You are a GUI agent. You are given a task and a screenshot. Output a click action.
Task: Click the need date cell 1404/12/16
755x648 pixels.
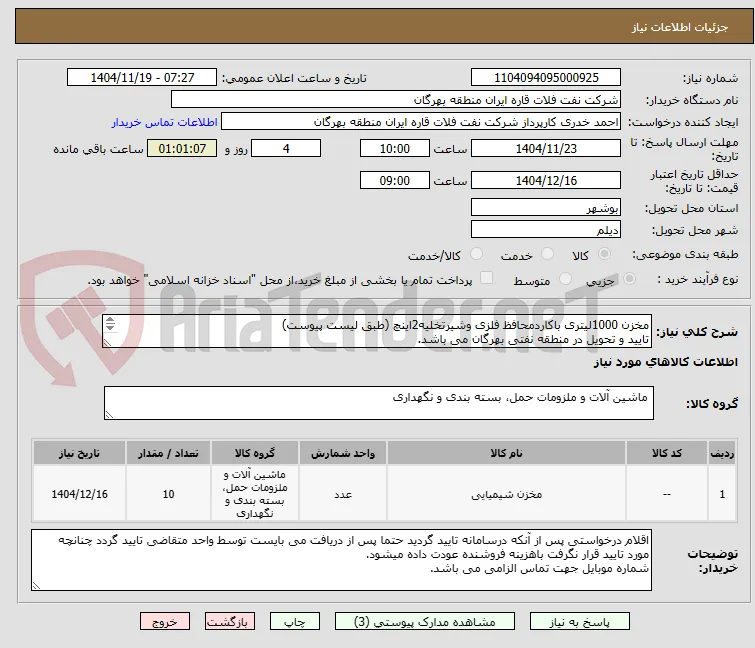tap(79, 494)
